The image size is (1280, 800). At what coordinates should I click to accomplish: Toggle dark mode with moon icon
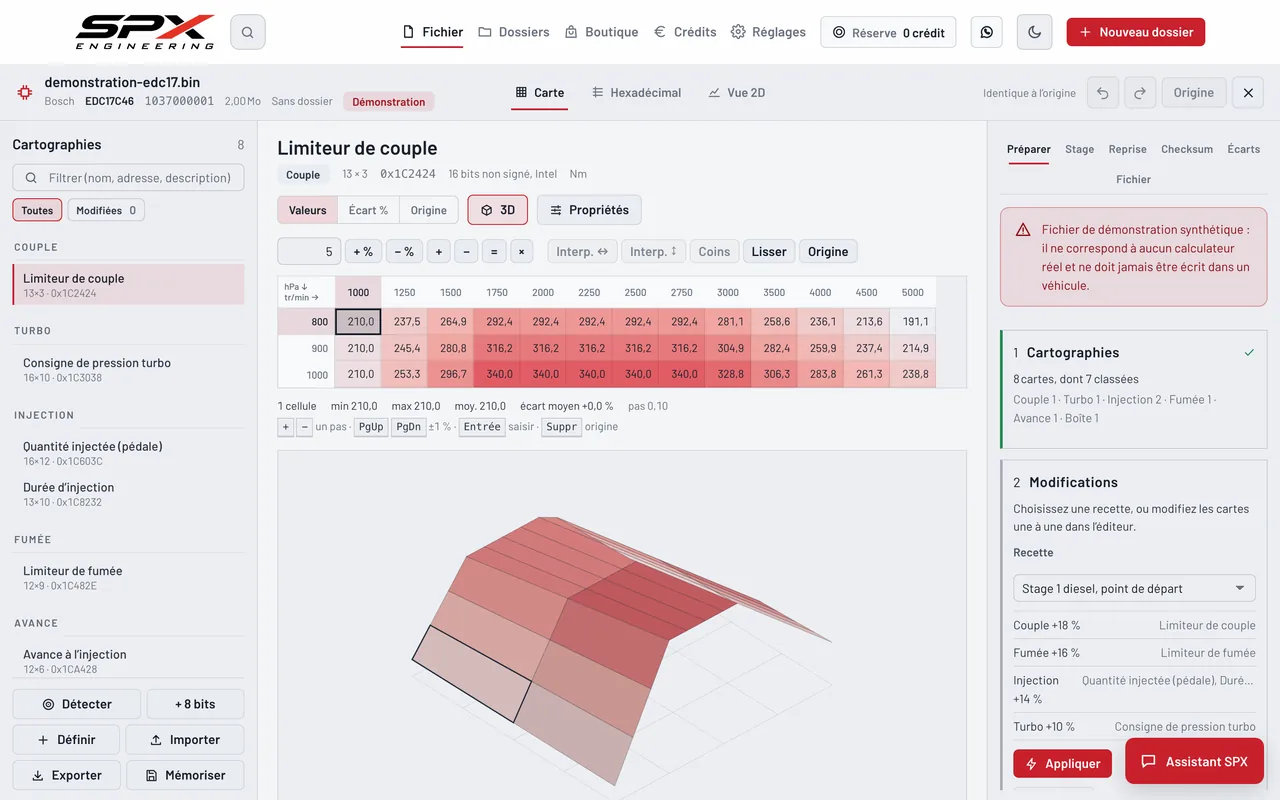click(1034, 32)
